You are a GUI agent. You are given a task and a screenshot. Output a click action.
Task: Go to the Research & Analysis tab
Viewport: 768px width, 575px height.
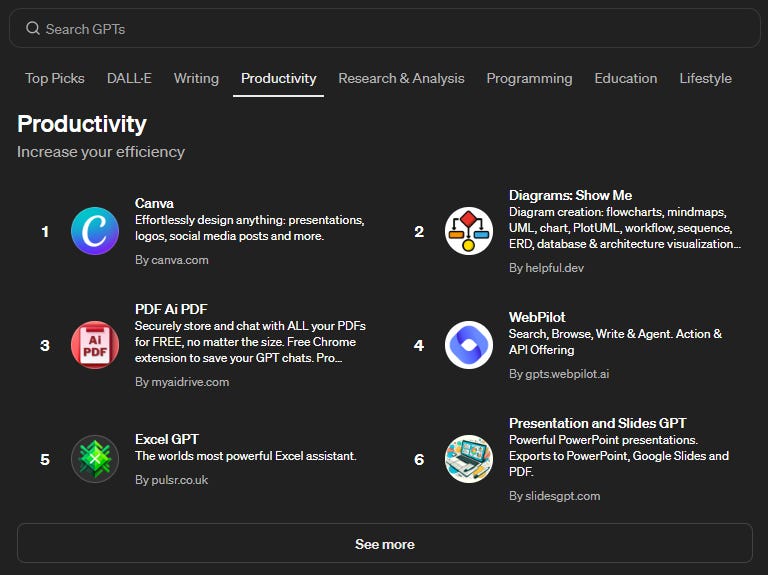tap(401, 78)
